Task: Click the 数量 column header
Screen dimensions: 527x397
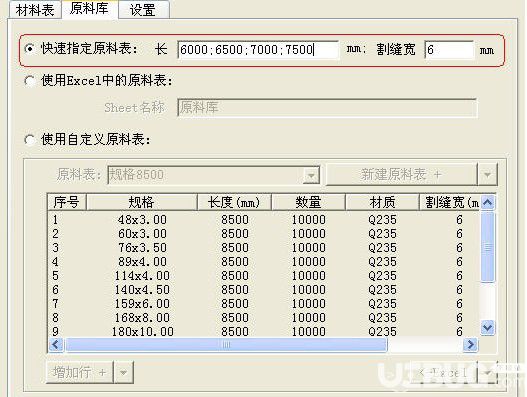Action: tap(308, 202)
